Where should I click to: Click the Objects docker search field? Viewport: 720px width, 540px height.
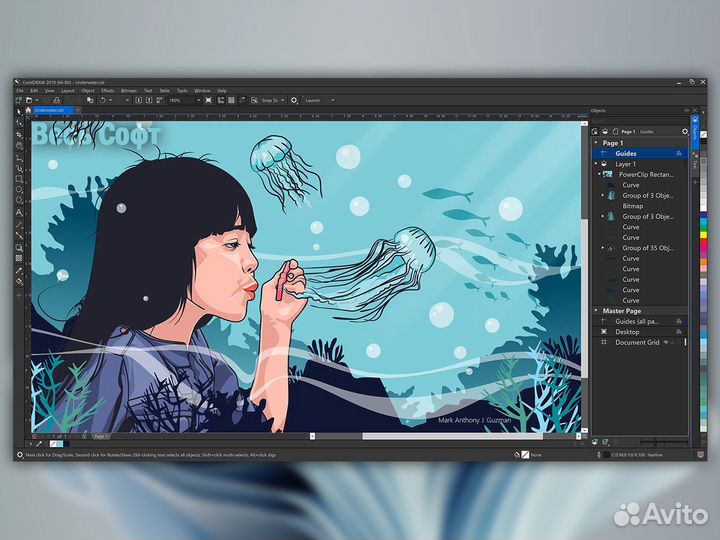coord(640,121)
